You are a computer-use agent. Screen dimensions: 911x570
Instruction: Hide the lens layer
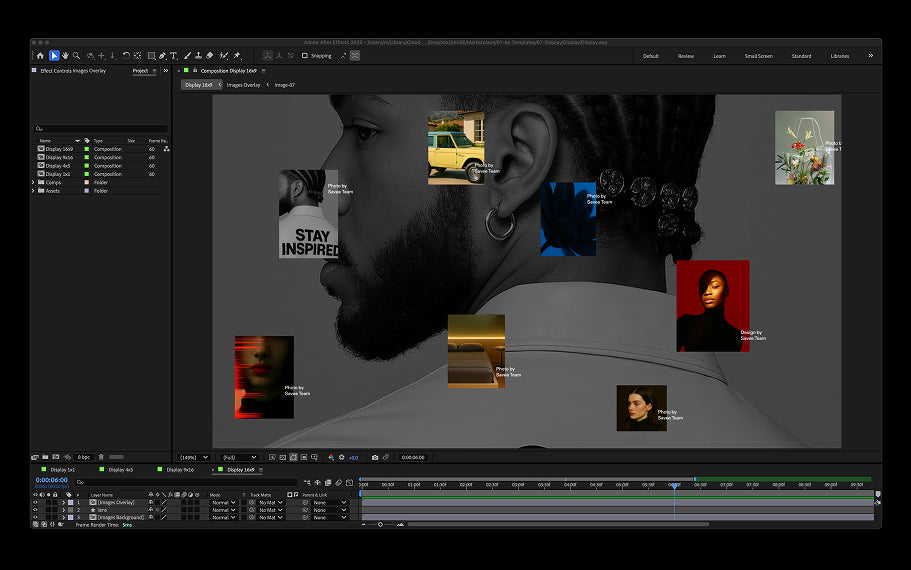[35, 510]
